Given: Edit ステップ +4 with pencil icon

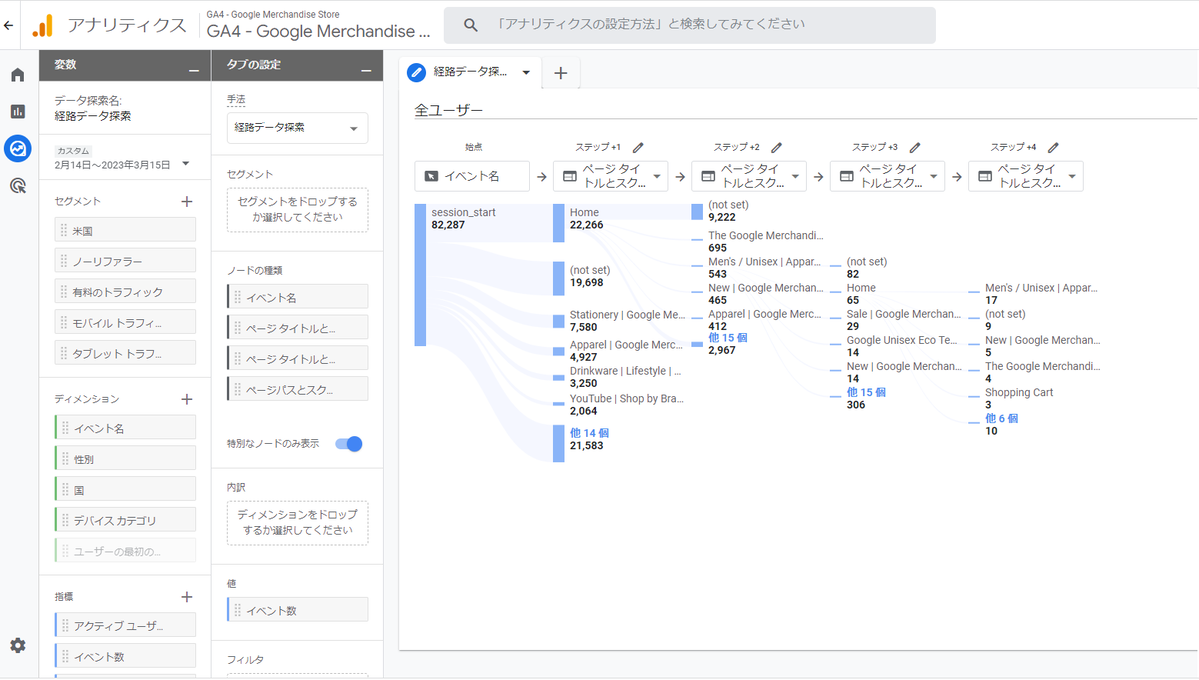Looking at the screenshot, I should pyautogui.click(x=1053, y=147).
